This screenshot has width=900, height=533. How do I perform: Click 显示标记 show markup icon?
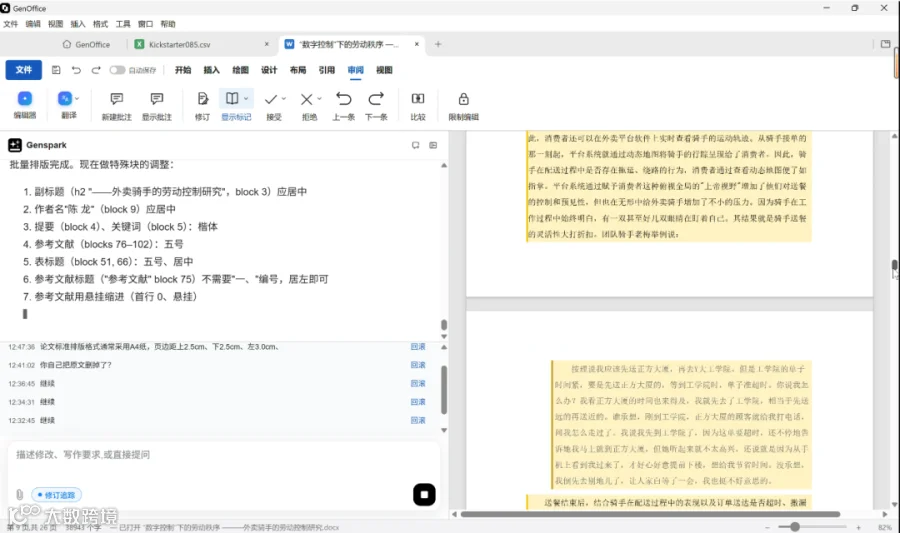[232, 99]
